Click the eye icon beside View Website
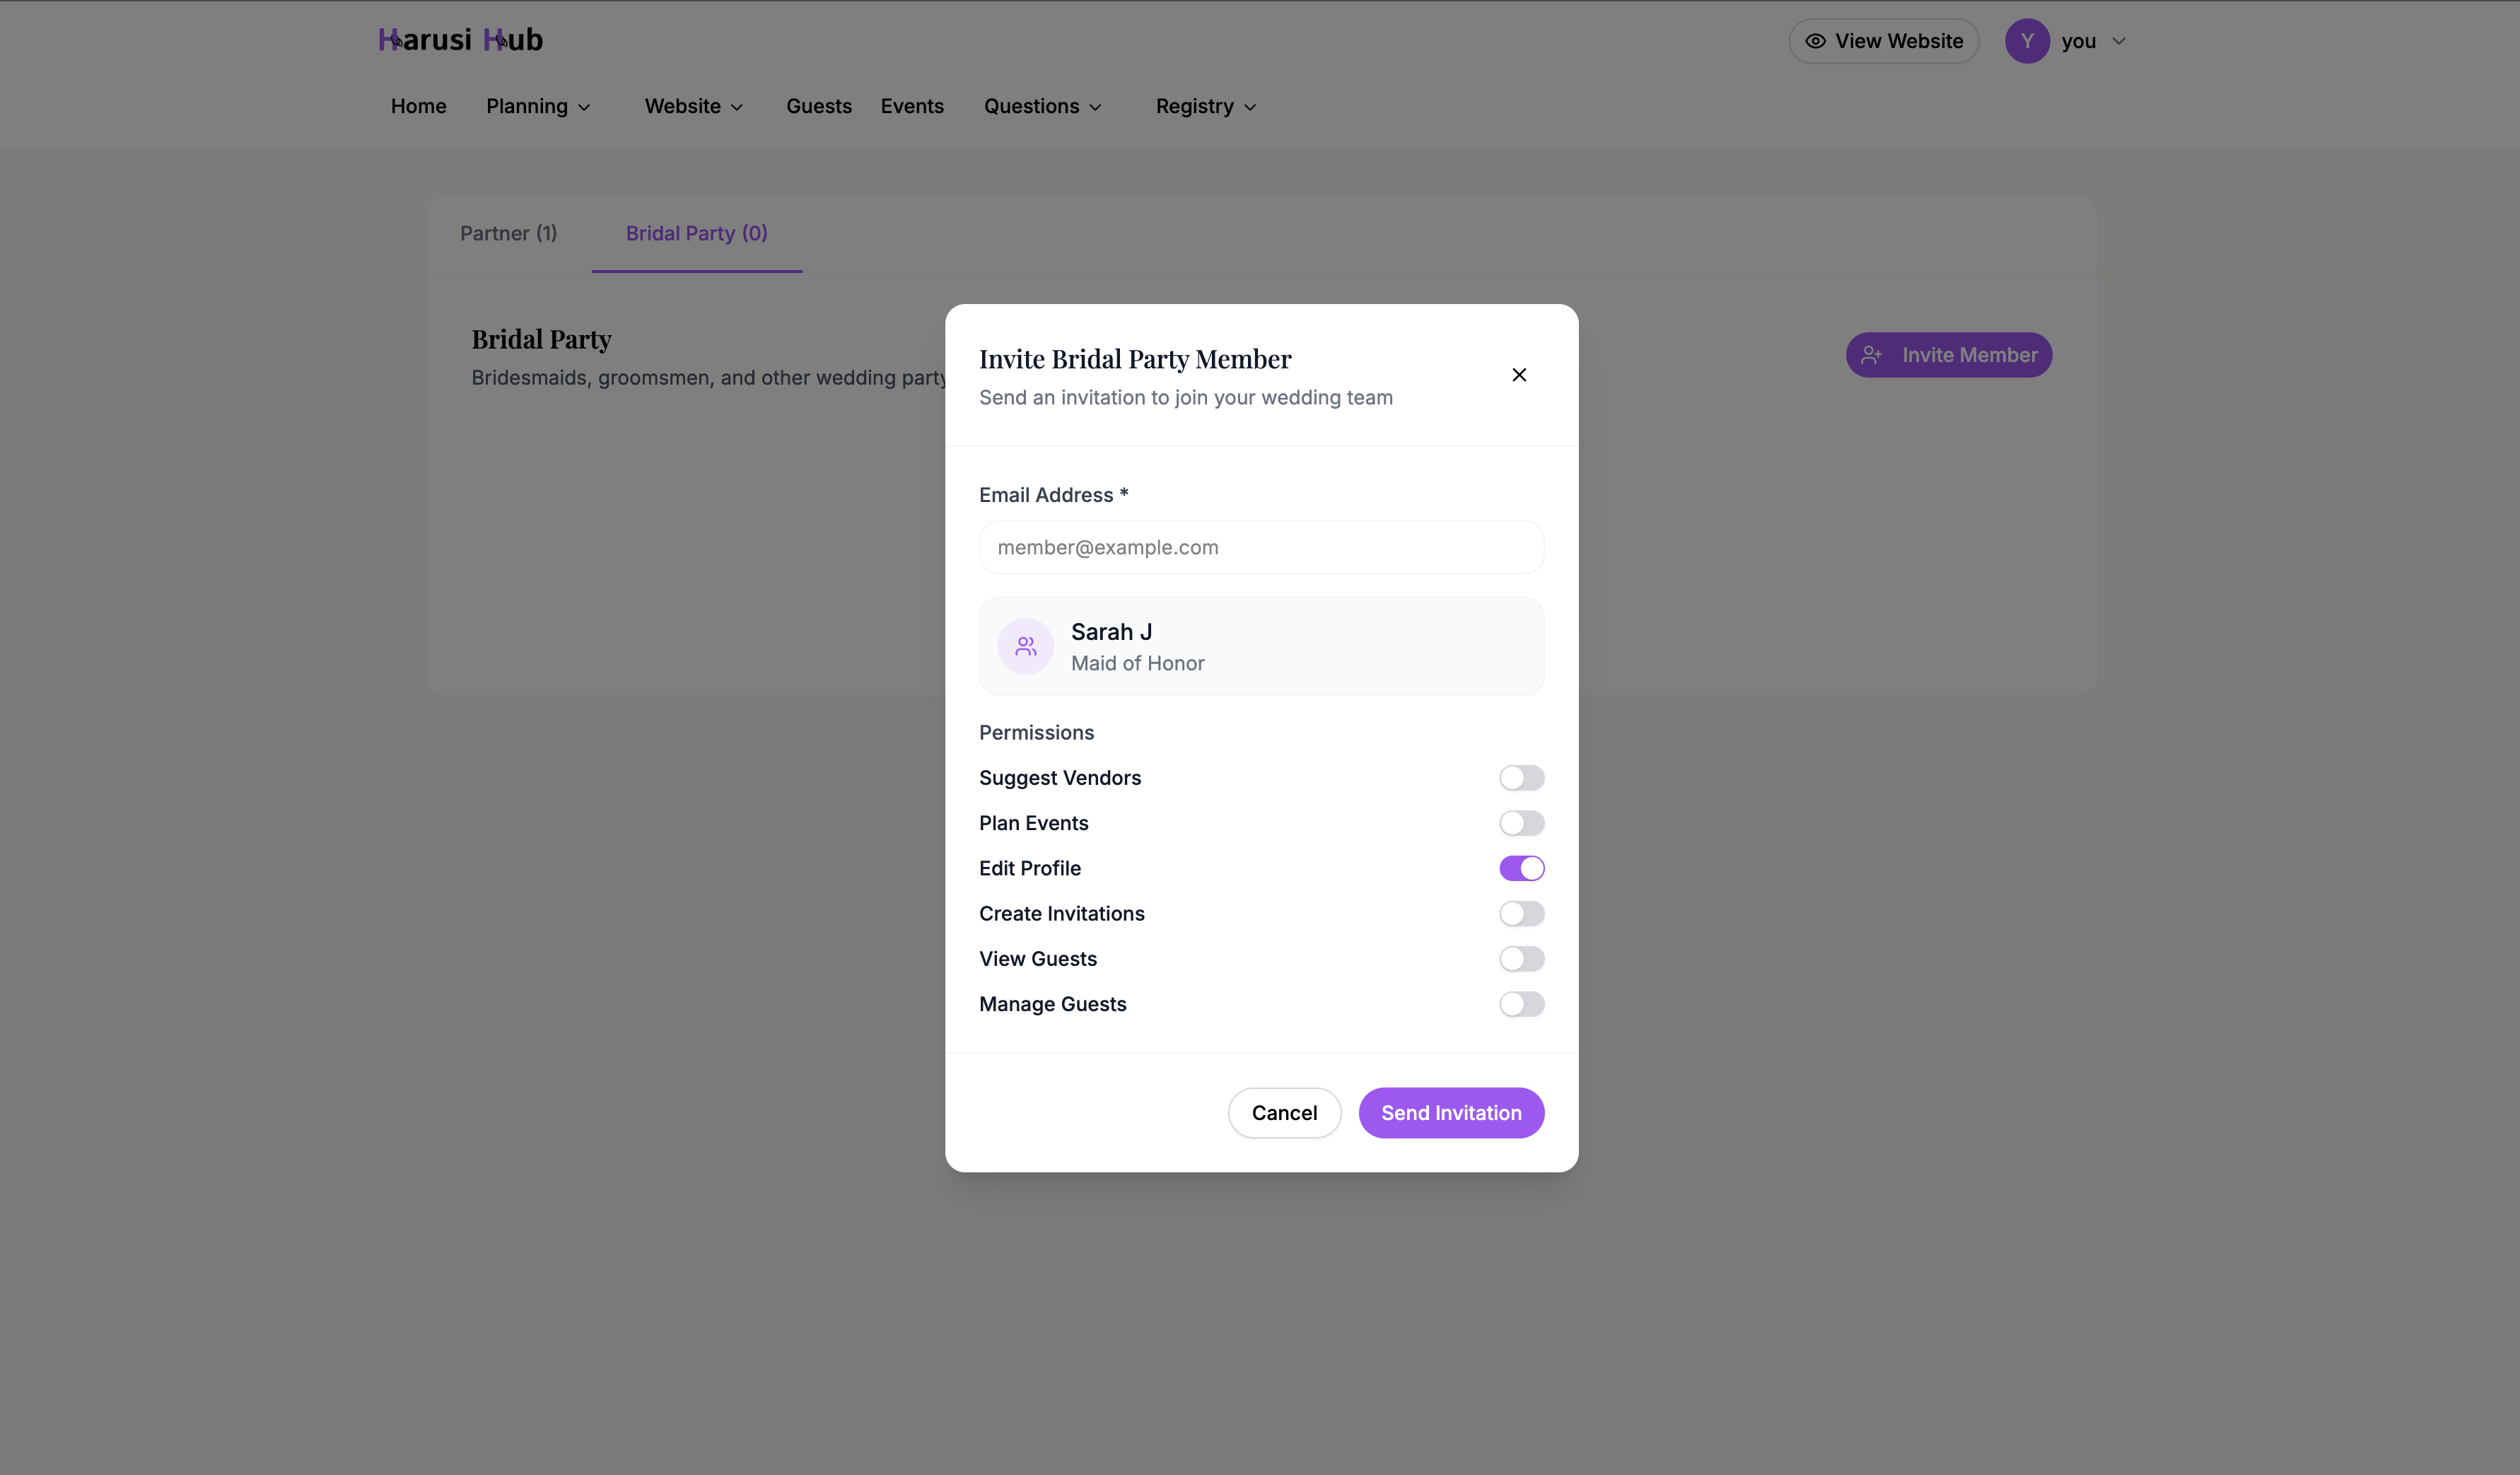The width and height of the screenshot is (2520, 1475). [1816, 41]
